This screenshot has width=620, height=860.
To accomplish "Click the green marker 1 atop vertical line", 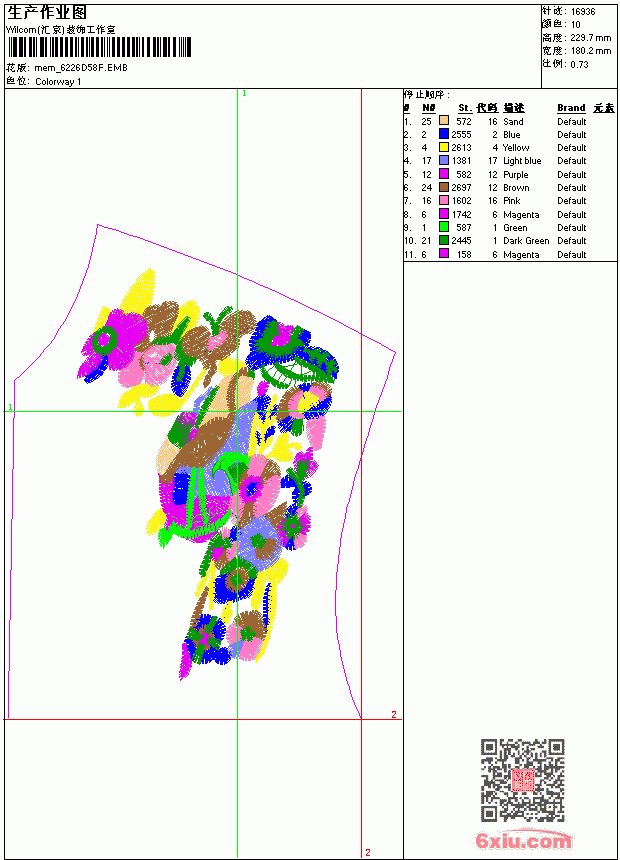I will [244, 94].
